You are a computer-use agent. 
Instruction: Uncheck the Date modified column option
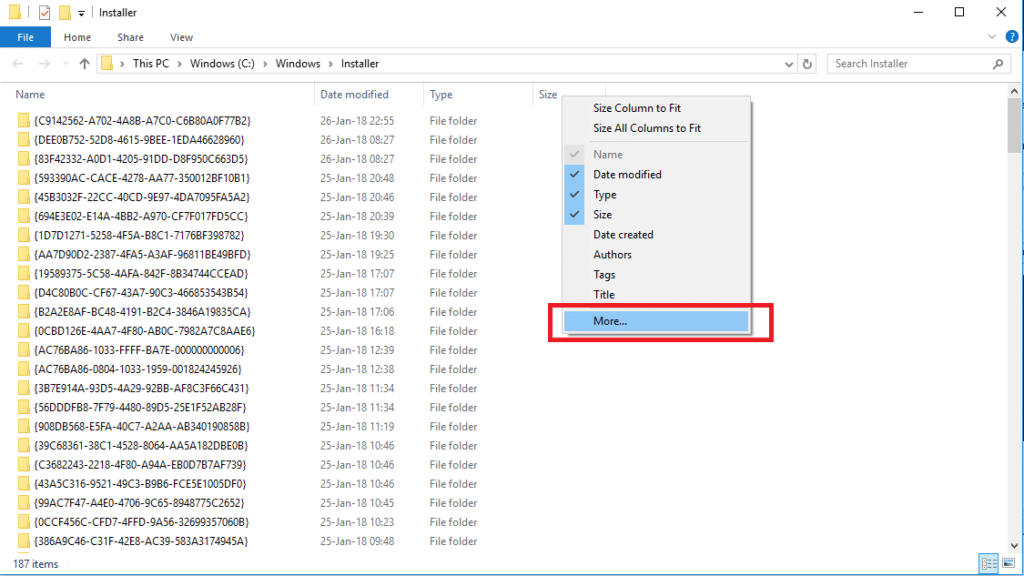coord(656,174)
